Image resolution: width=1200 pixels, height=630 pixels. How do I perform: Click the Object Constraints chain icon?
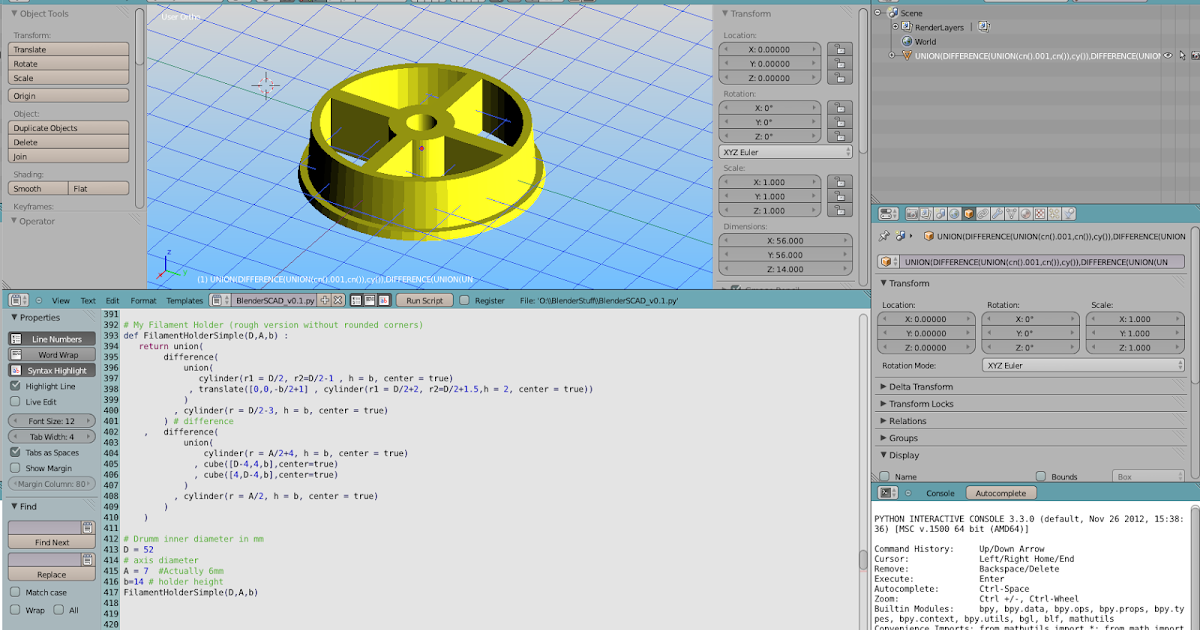[983, 213]
